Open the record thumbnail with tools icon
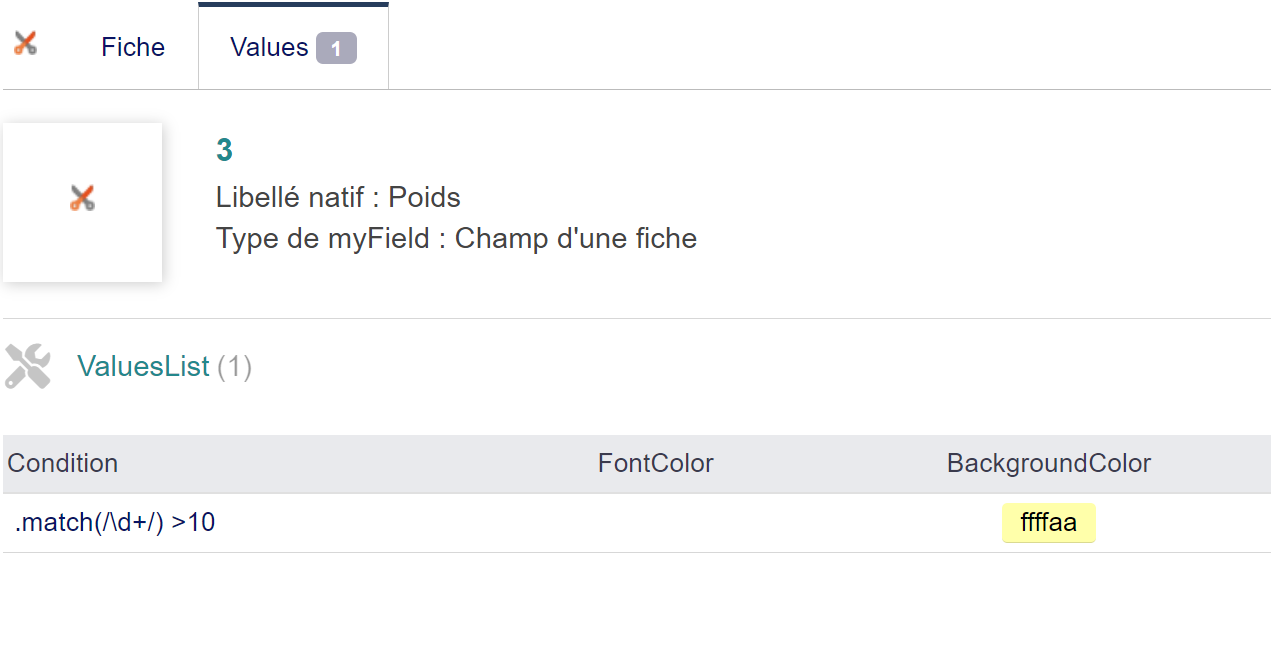 coord(82,202)
